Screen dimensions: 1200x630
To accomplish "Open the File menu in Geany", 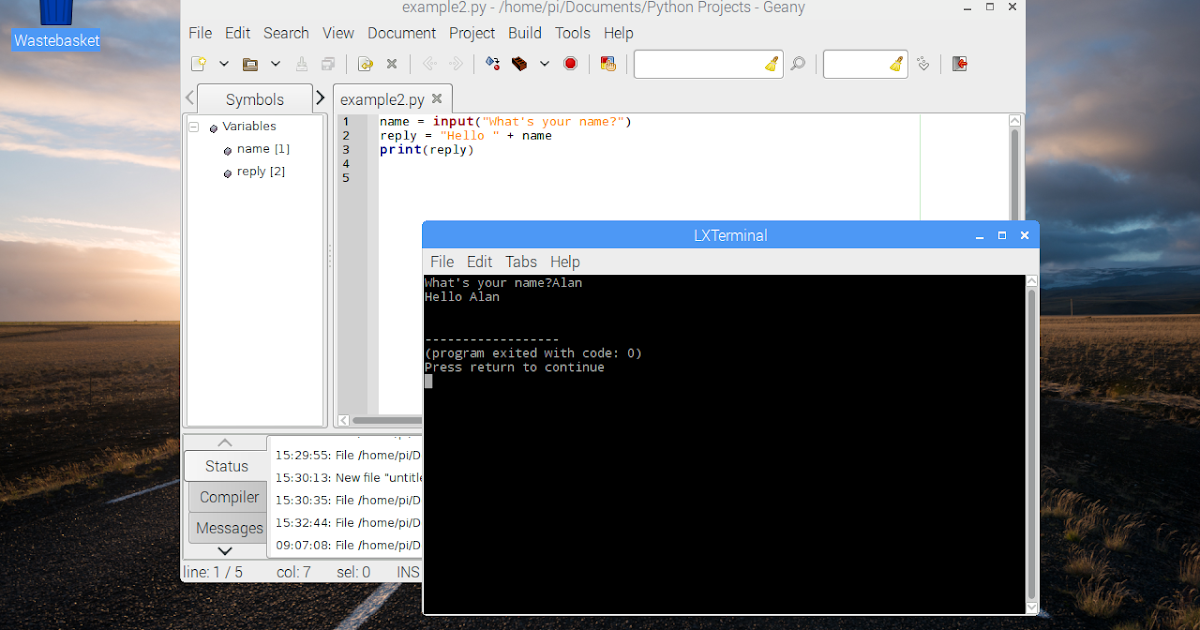I will point(200,33).
